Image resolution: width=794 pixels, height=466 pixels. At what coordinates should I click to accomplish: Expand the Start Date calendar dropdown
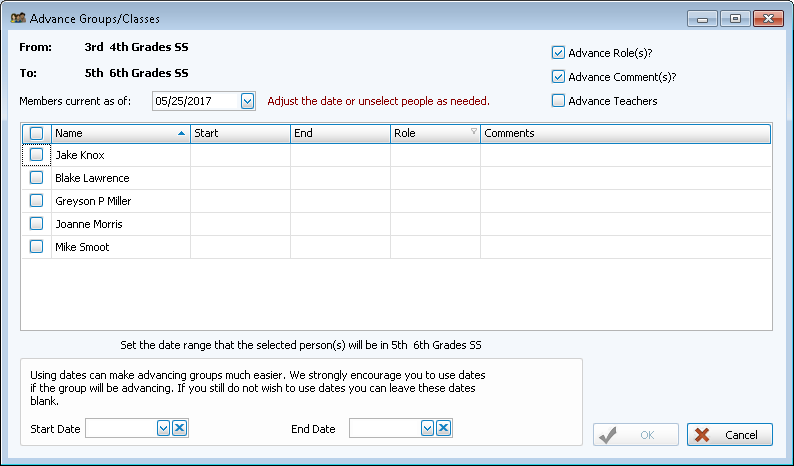(164, 428)
